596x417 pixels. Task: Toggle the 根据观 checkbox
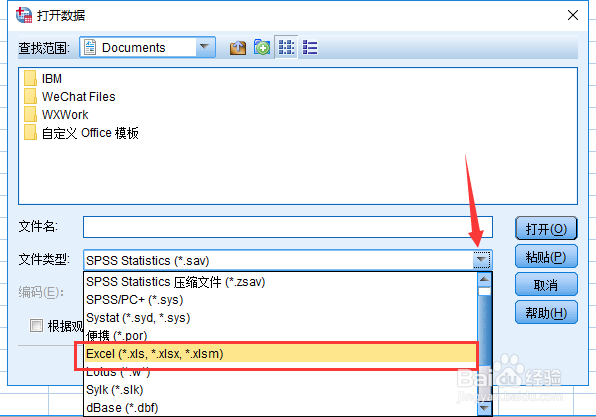pyautogui.click(x=36, y=326)
